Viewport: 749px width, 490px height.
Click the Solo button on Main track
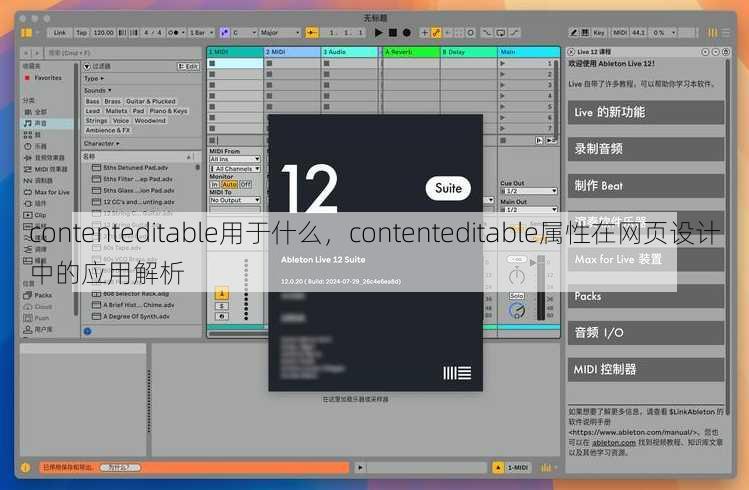pyautogui.click(x=516, y=296)
